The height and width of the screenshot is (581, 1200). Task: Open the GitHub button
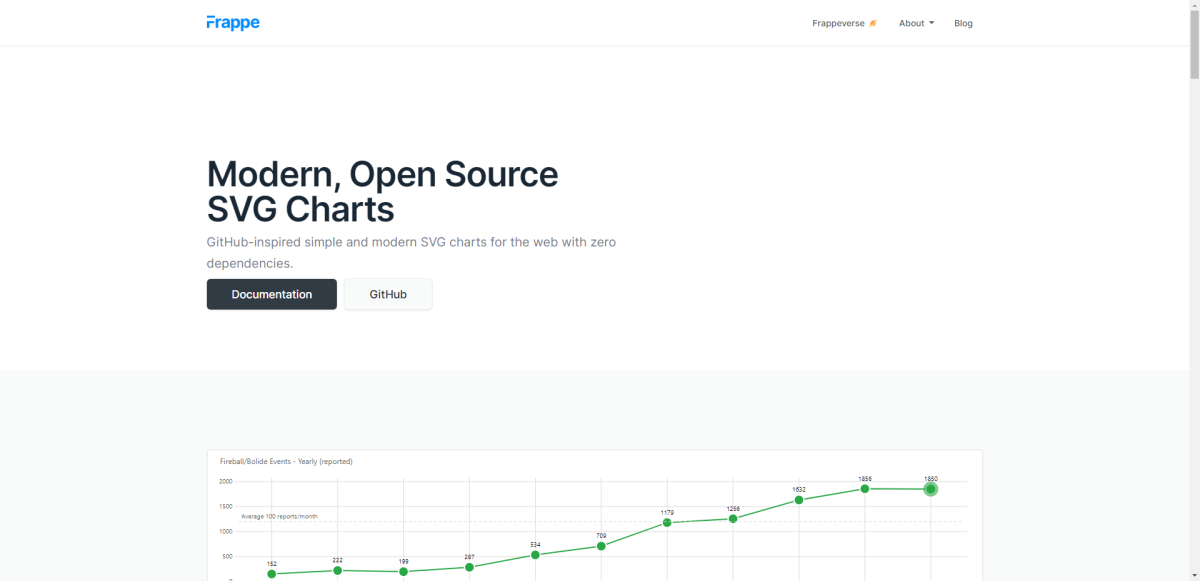tap(388, 294)
